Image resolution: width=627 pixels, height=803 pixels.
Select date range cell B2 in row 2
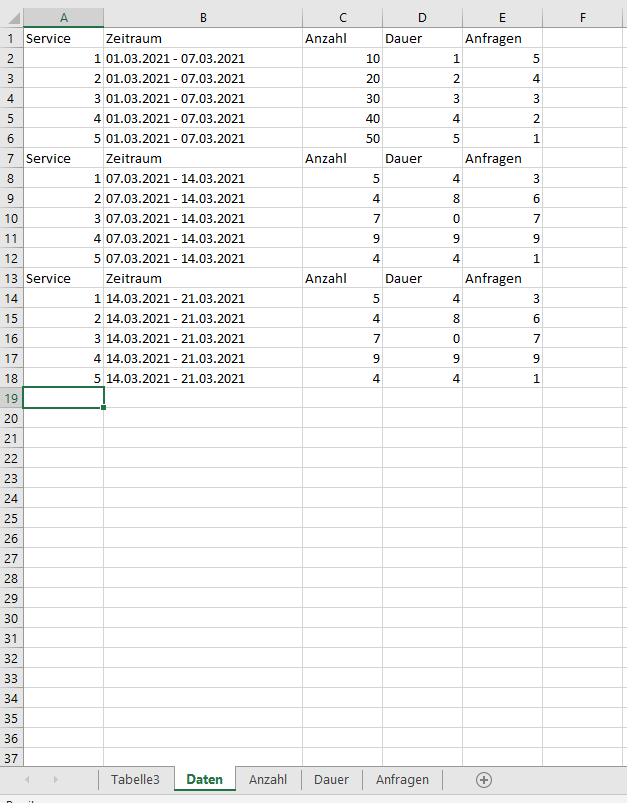(x=203, y=58)
